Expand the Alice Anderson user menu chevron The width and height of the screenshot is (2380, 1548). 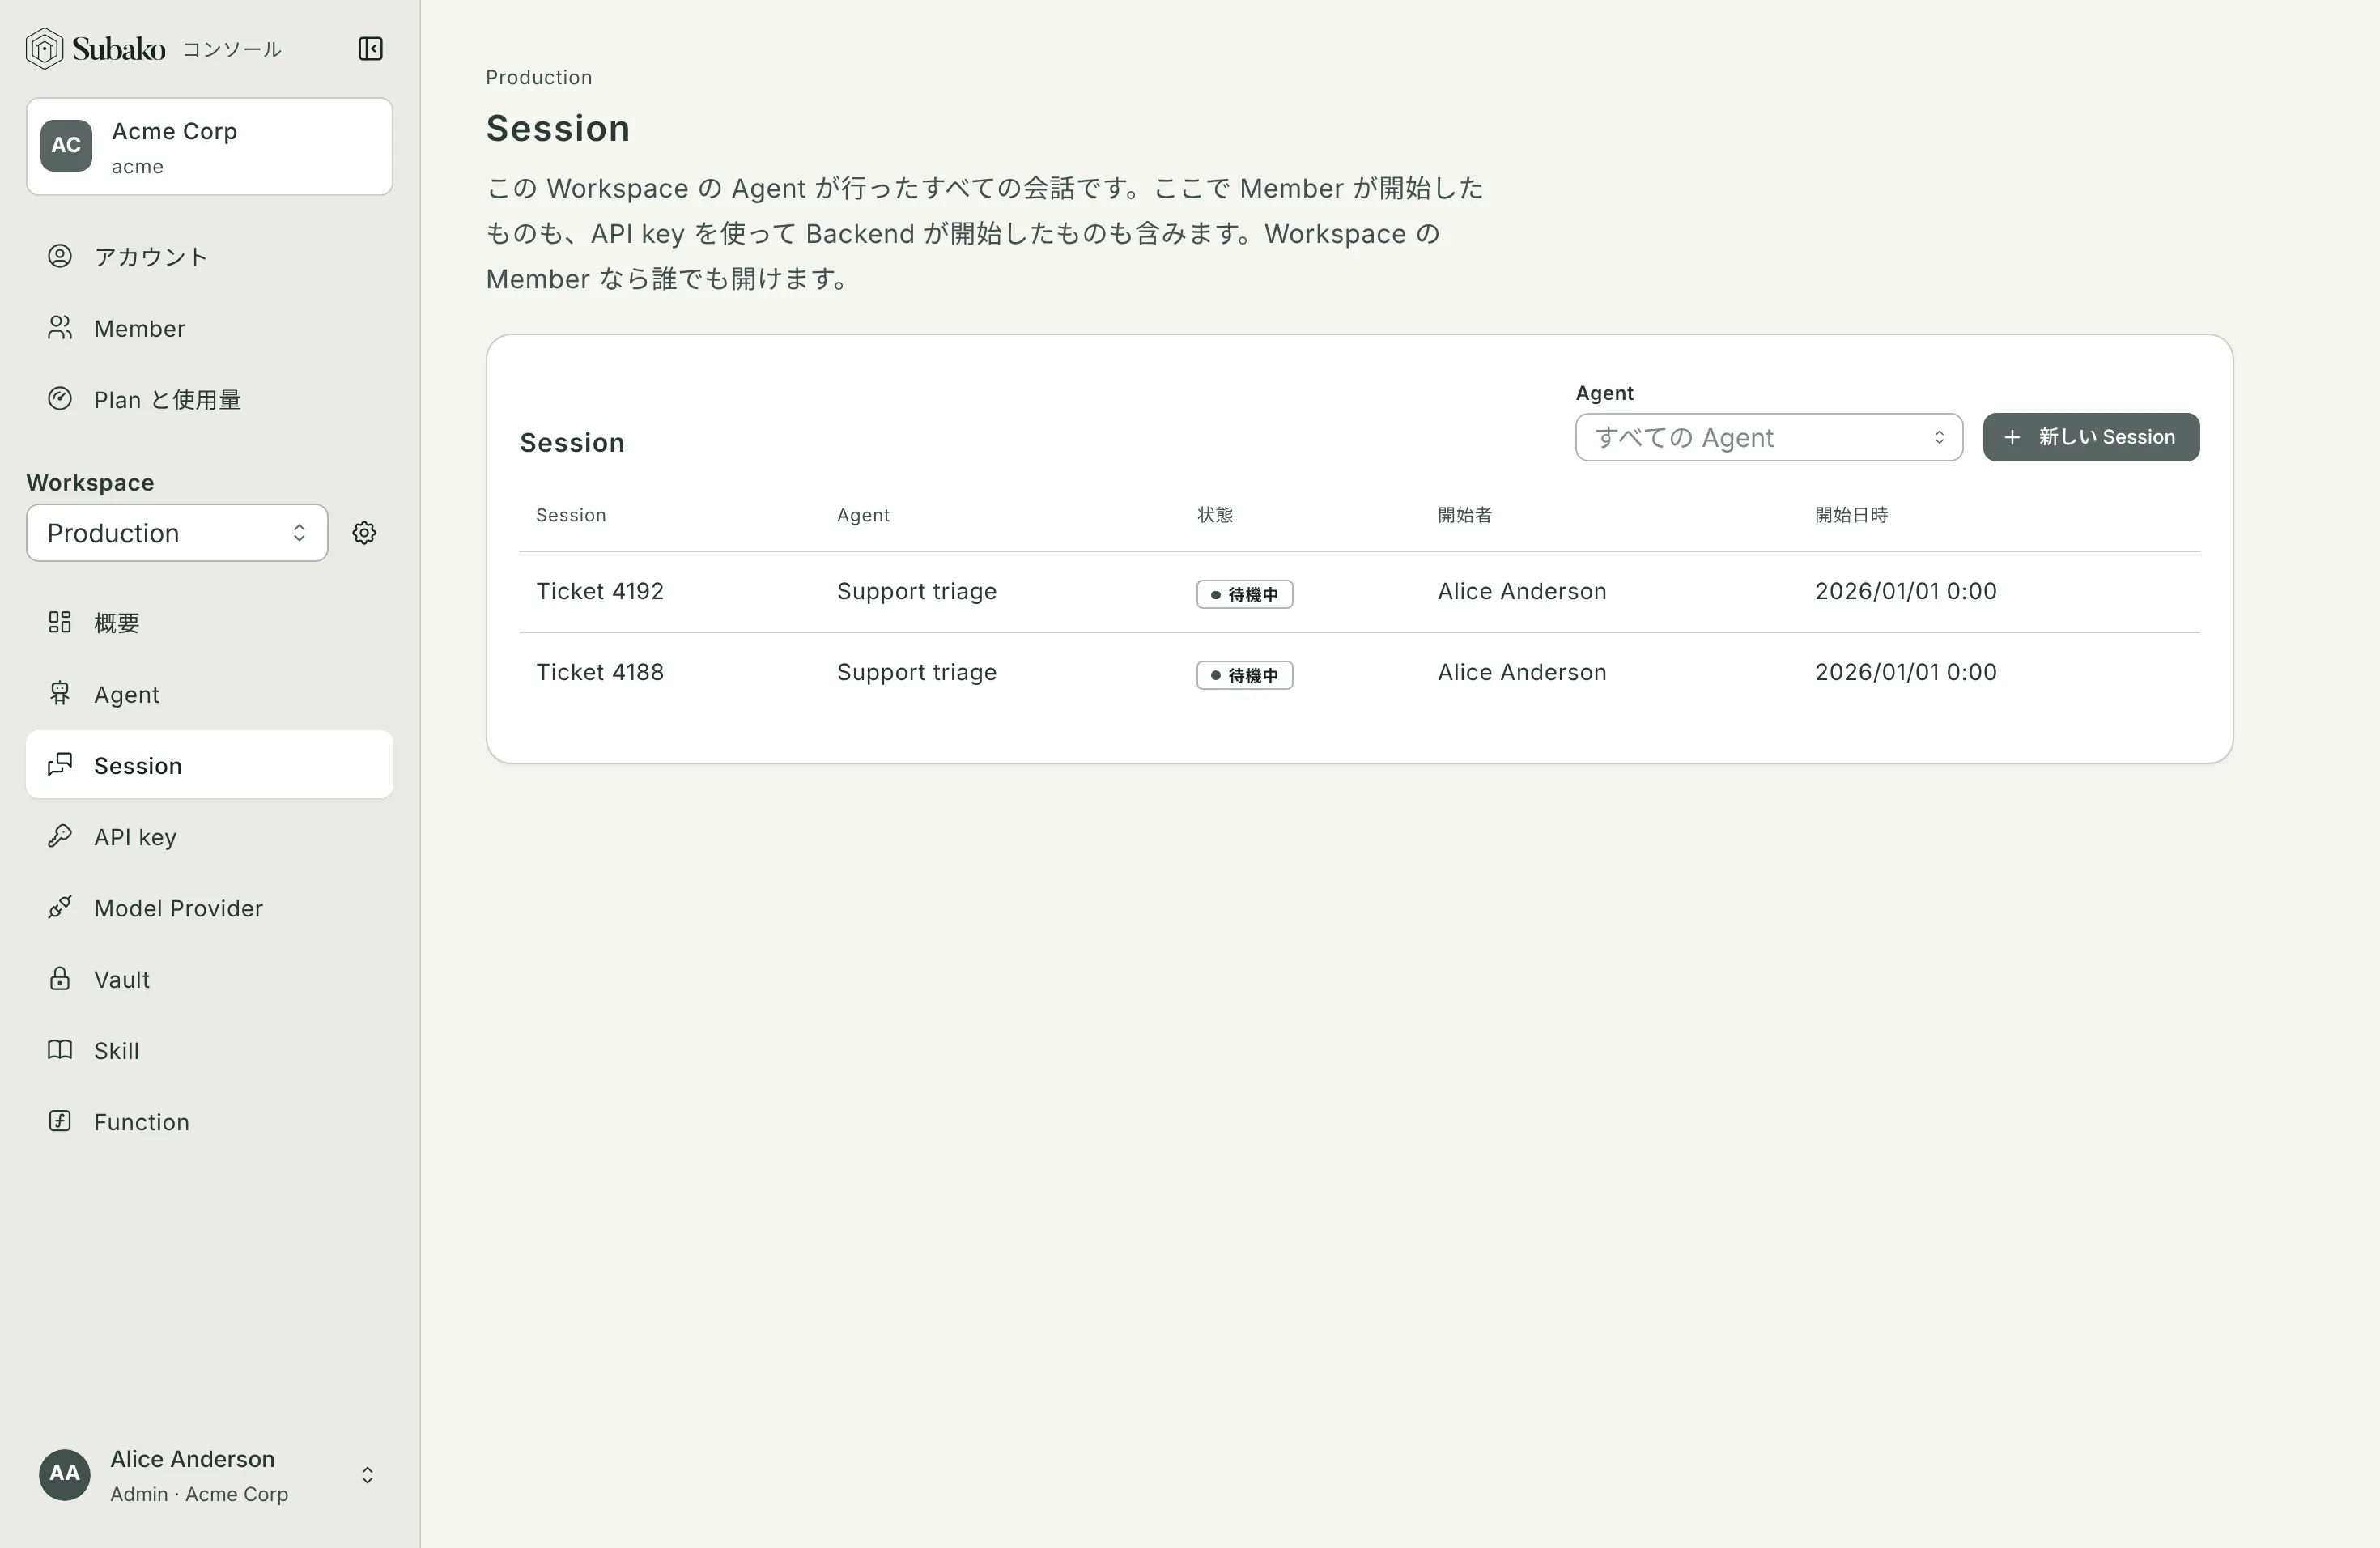click(367, 1475)
